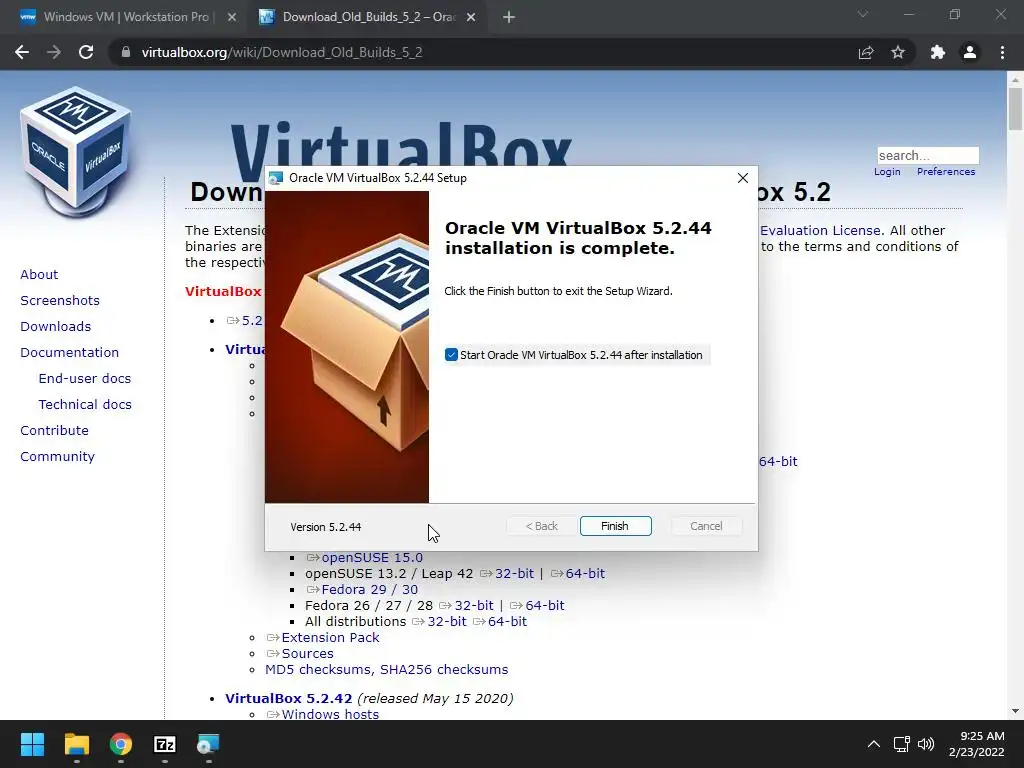Open About in the sidebar
This screenshot has width=1024, height=768.
click(39, 274)
